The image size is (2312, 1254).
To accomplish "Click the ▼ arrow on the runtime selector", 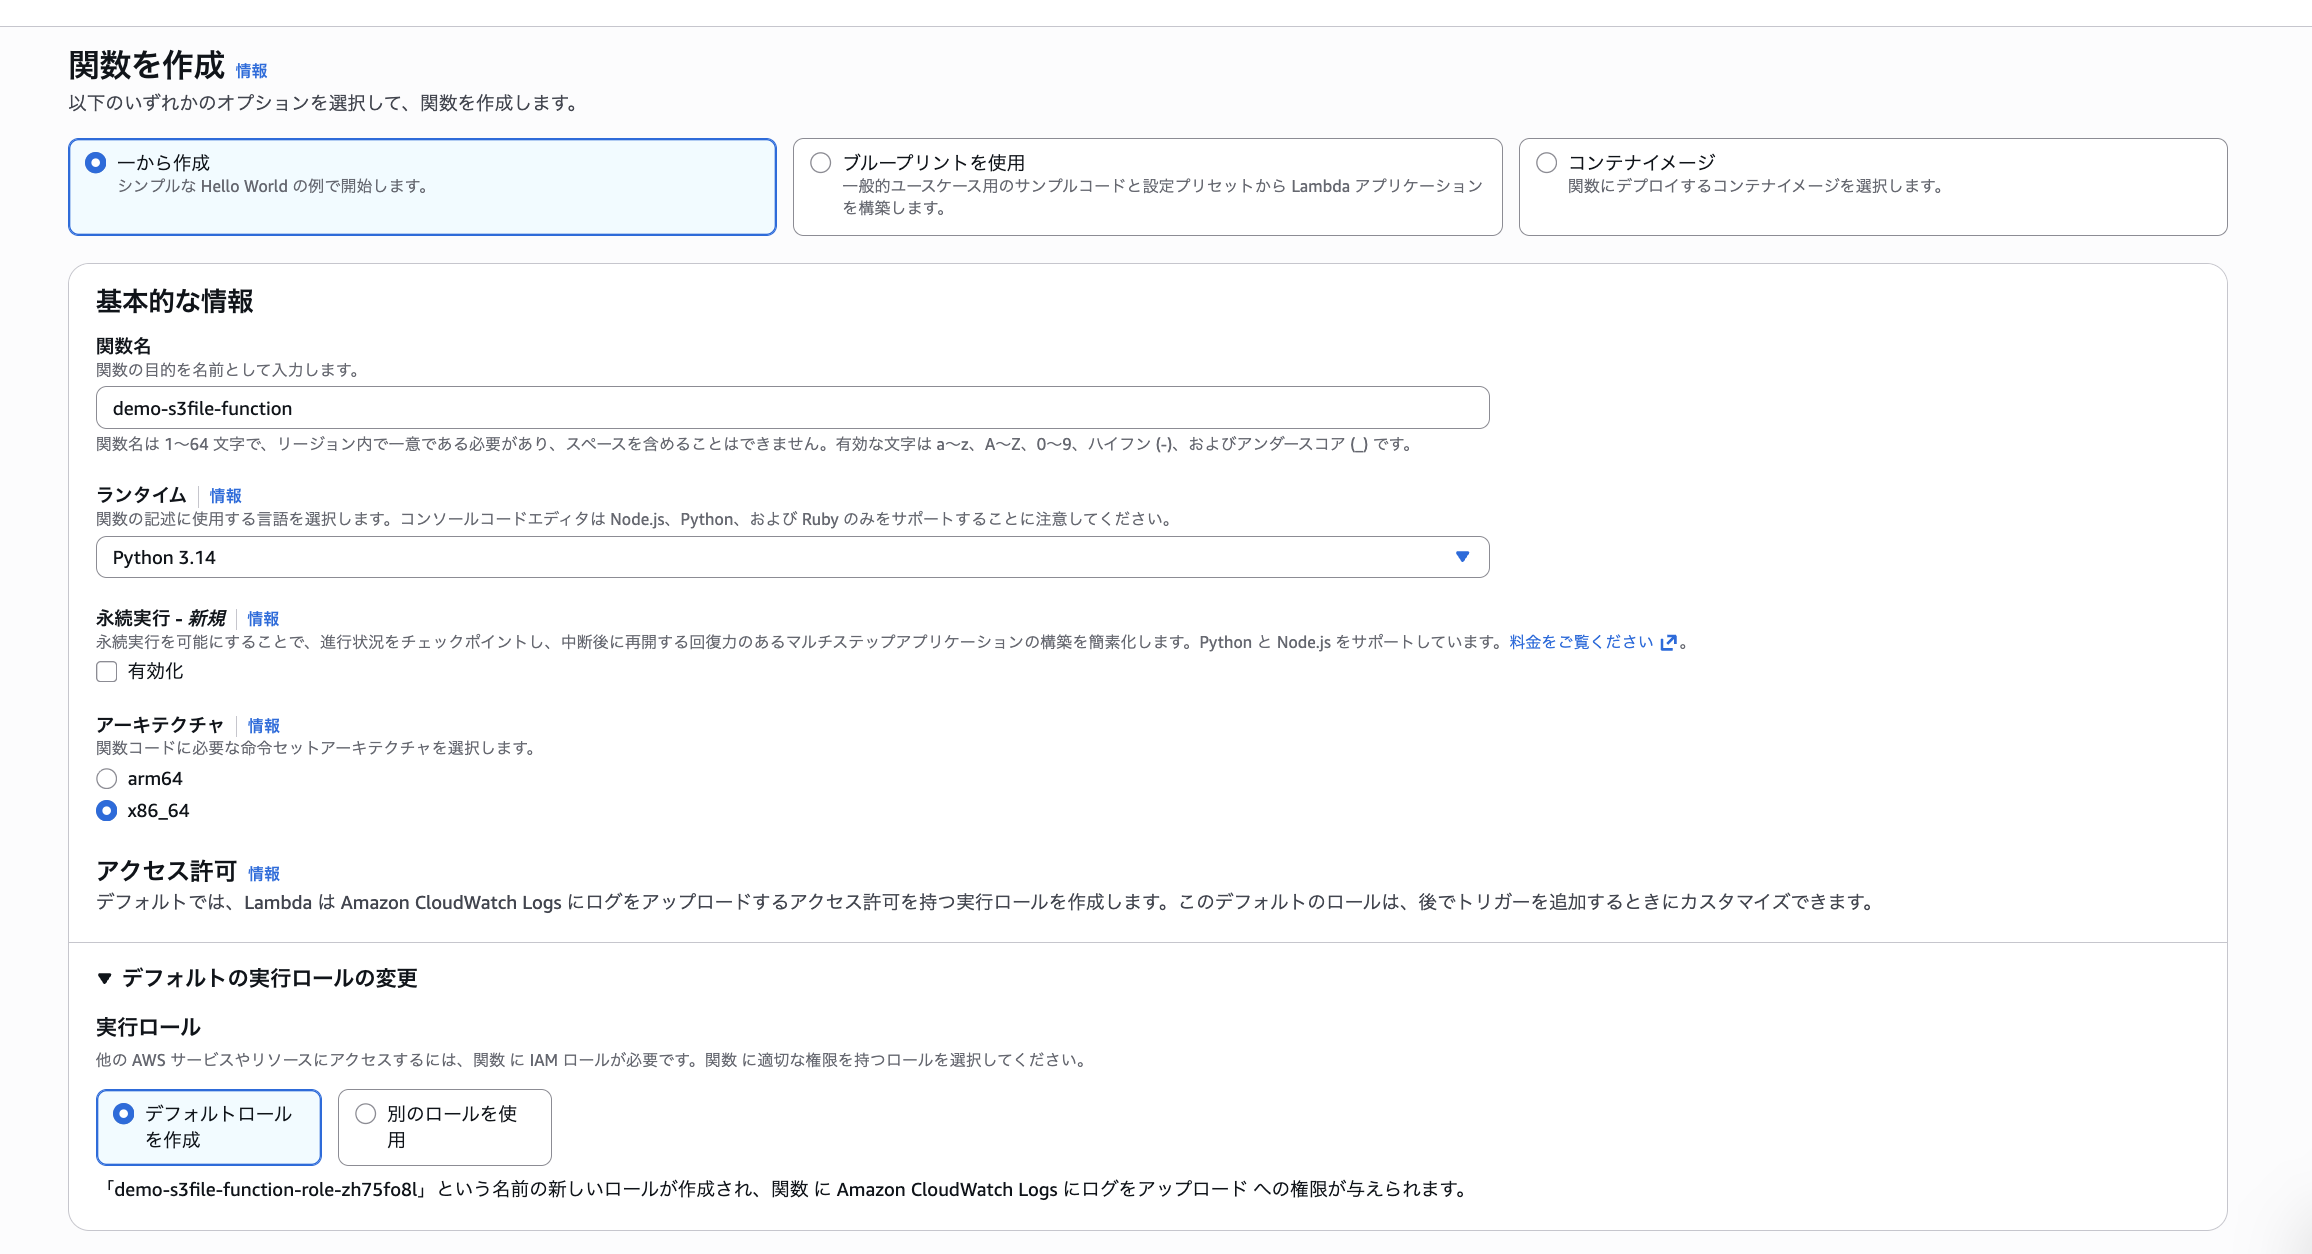I will pyautogui.click(x=1462, y=557).
